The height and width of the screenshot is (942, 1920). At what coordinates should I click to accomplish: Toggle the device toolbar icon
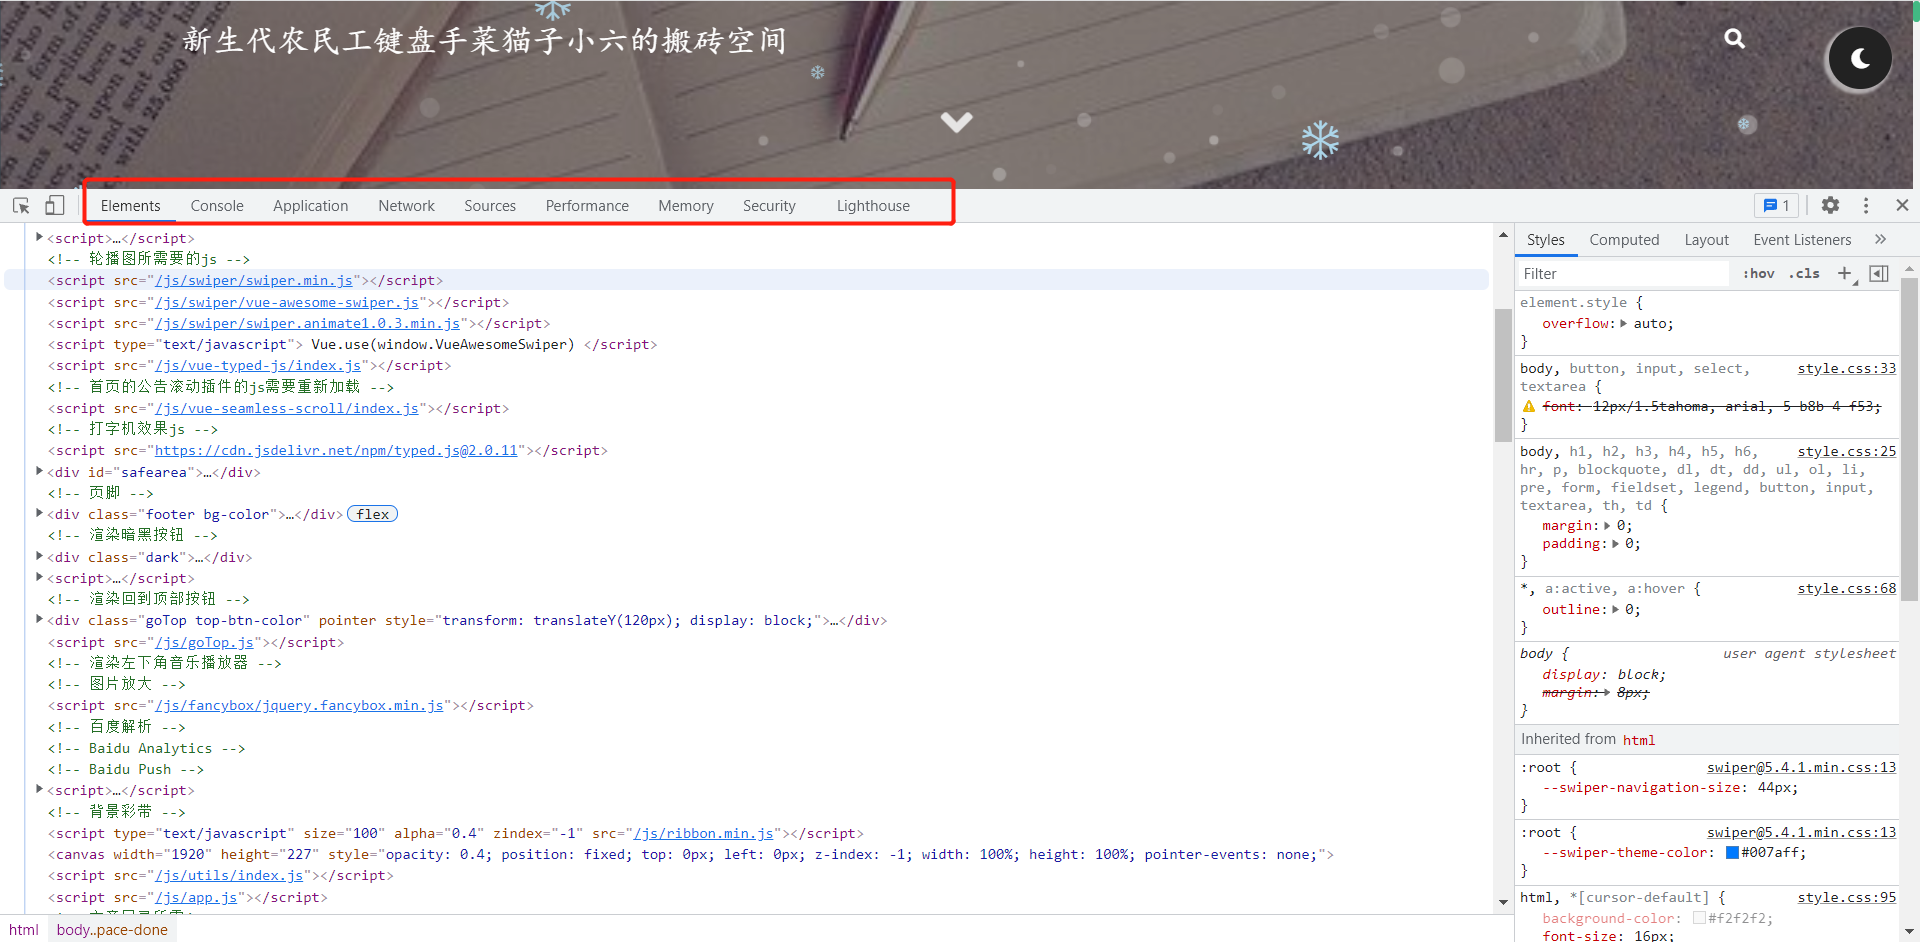(54, 205)
